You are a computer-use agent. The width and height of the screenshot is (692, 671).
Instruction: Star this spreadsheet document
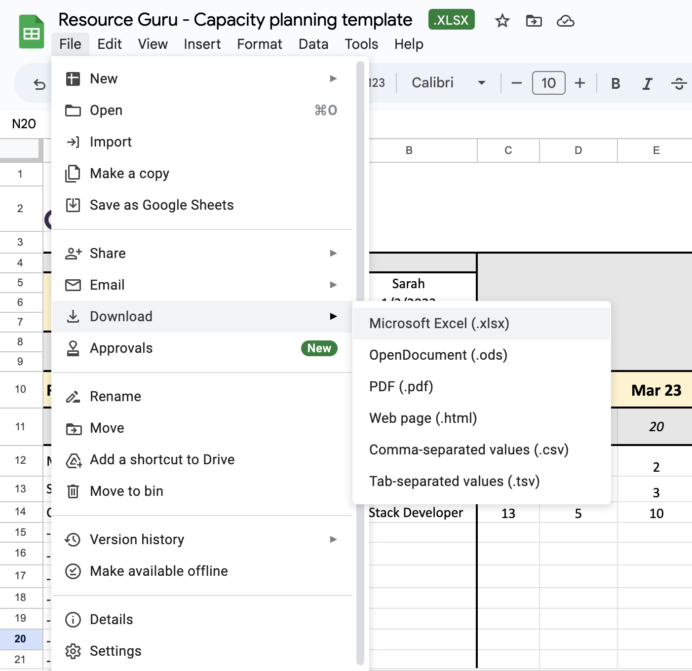(x=502, y=21)
